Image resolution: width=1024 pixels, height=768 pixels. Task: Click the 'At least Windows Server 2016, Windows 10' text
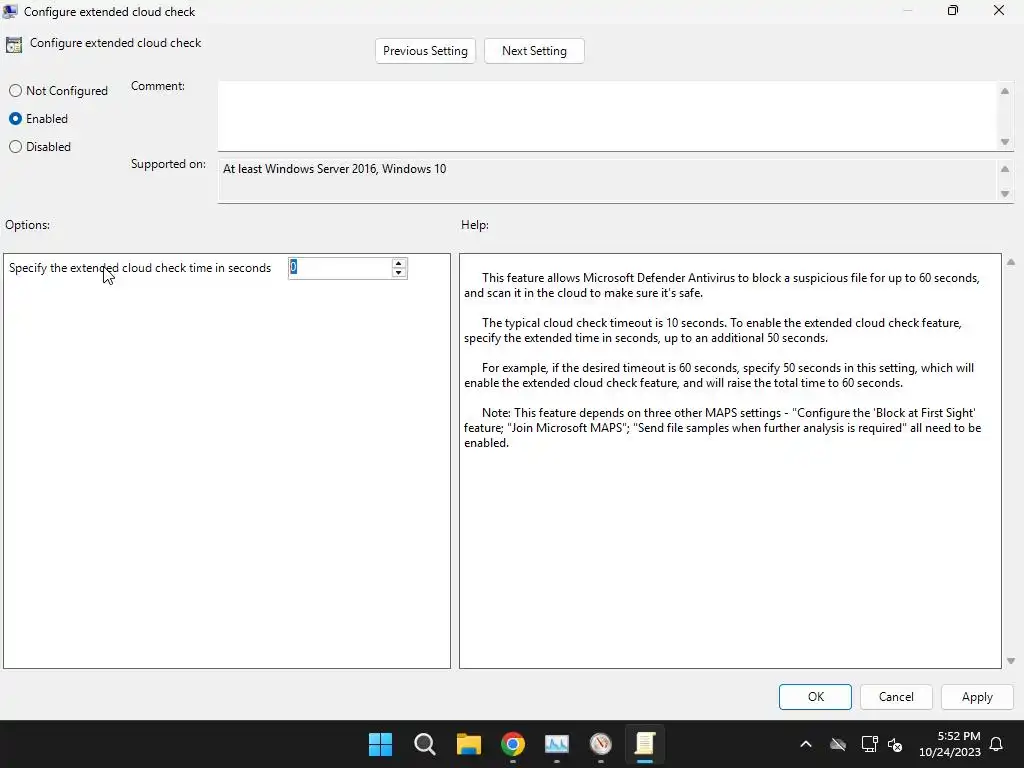[x=334, y=169]
